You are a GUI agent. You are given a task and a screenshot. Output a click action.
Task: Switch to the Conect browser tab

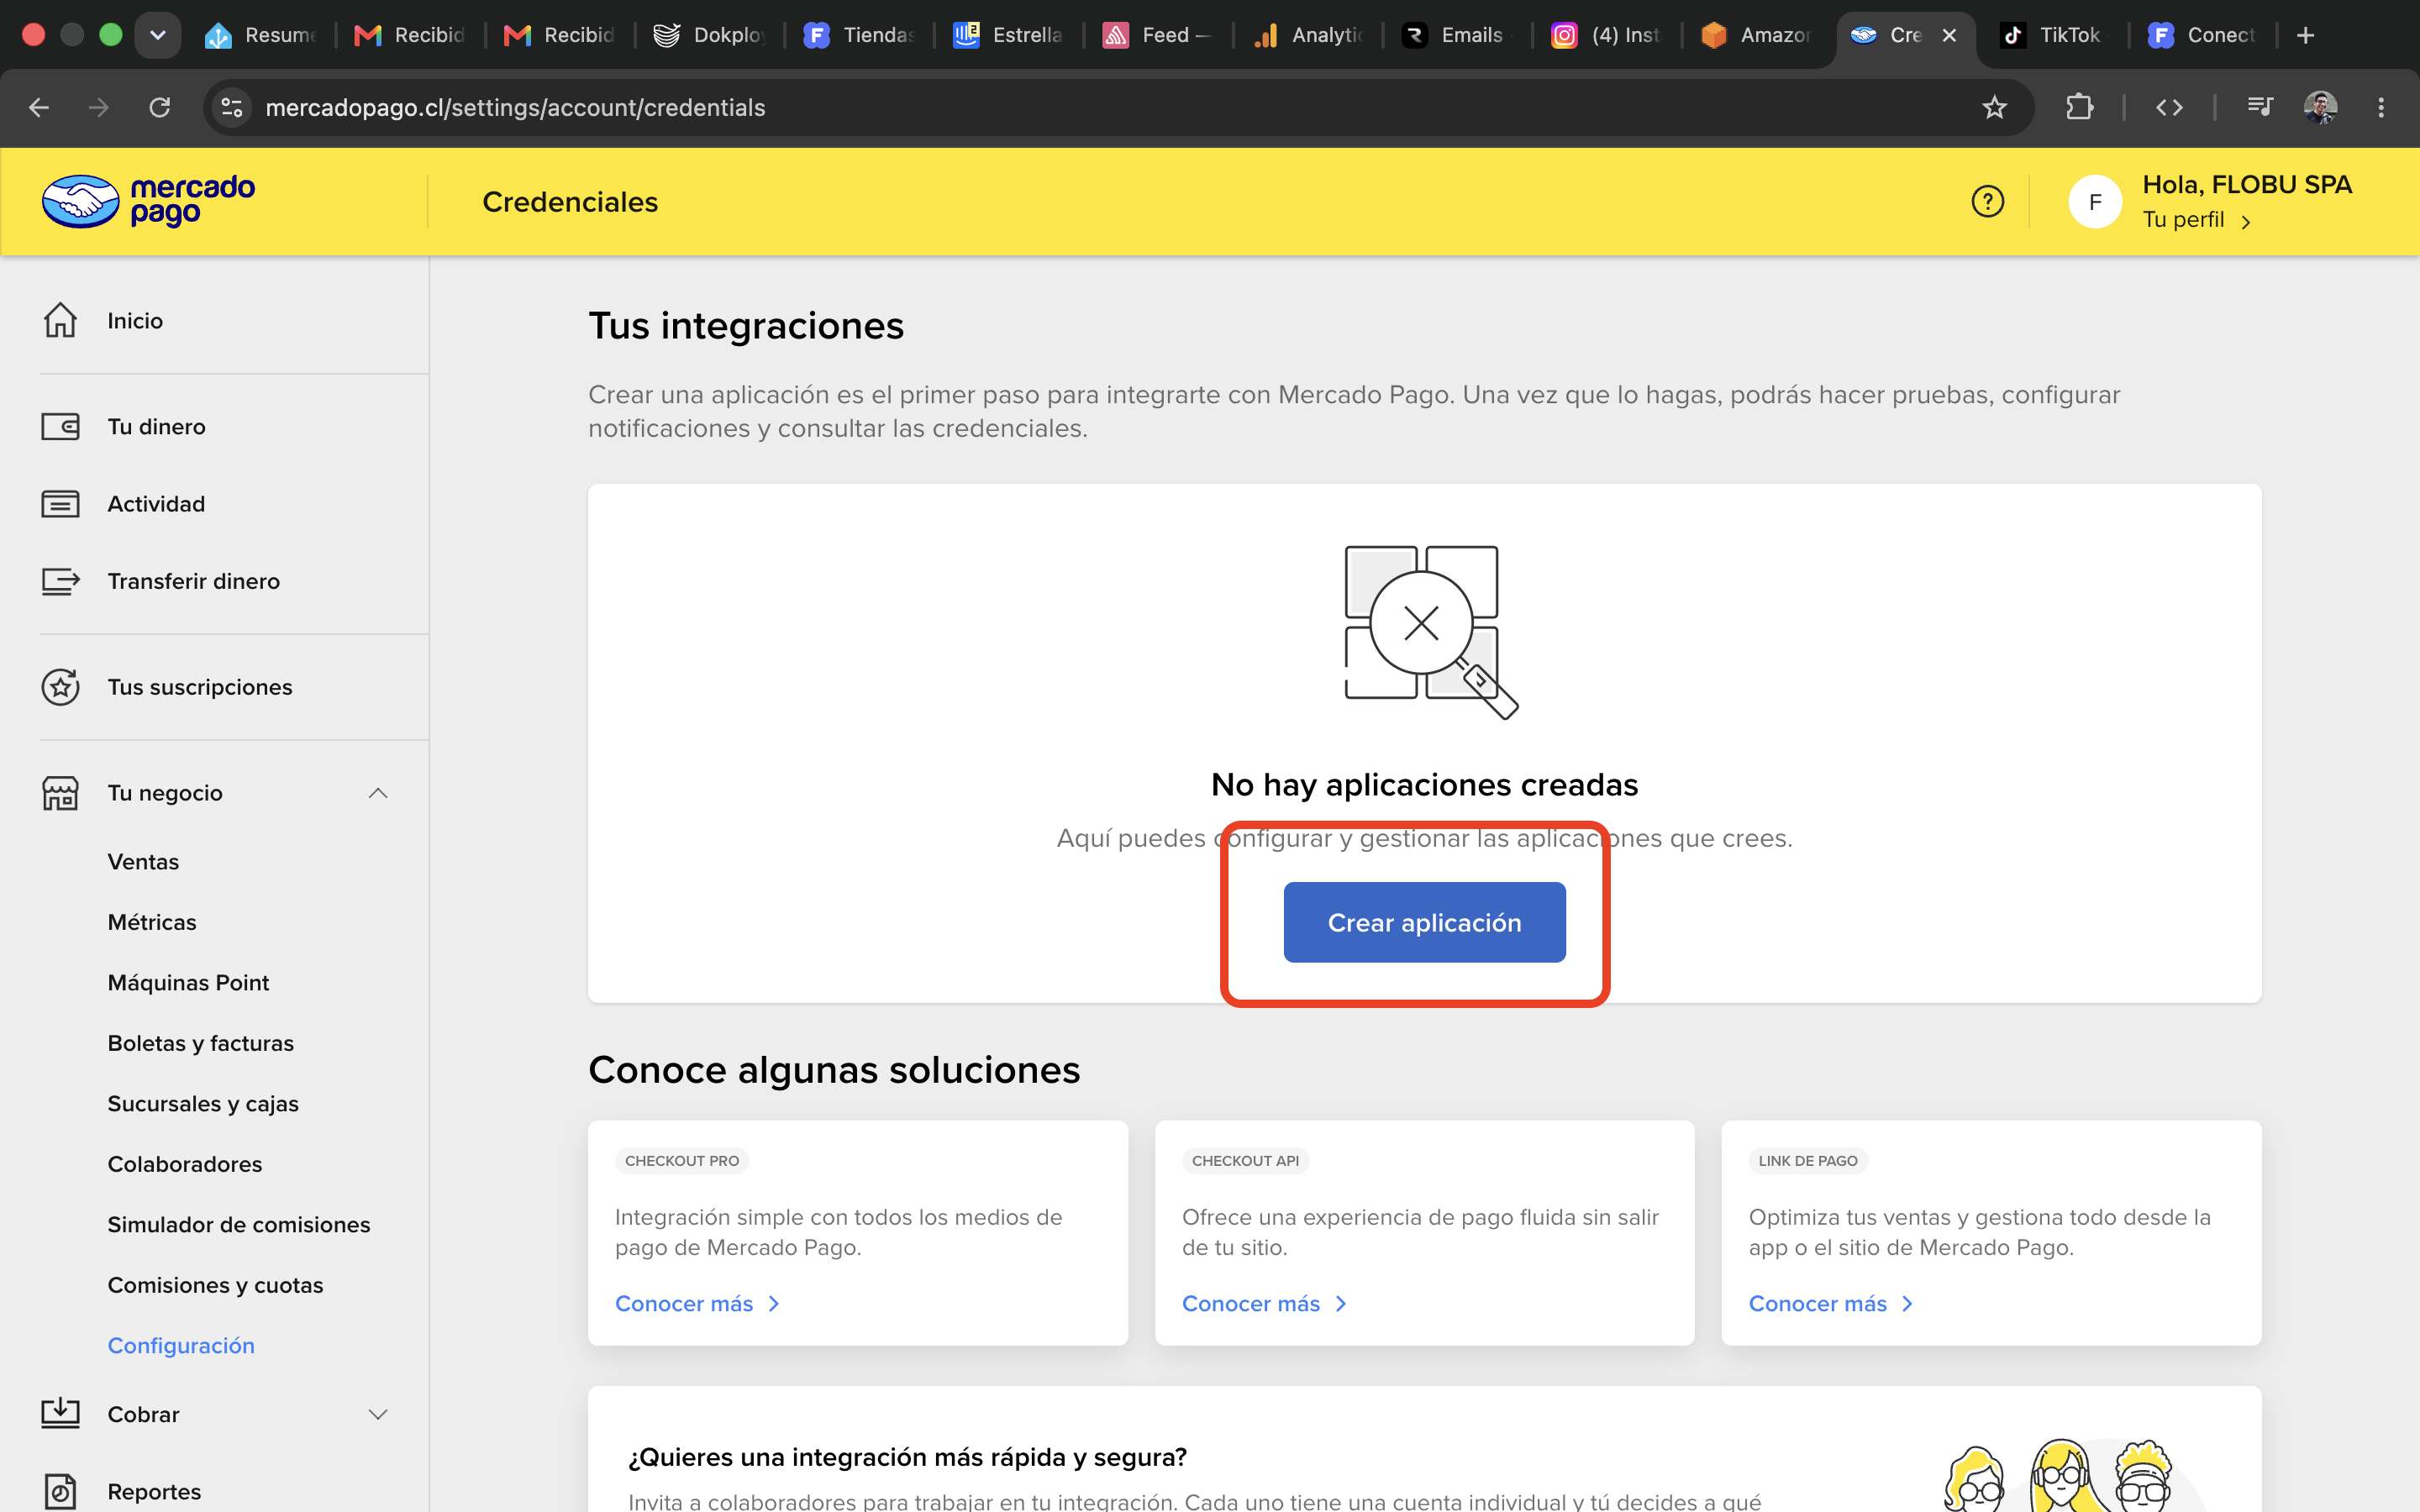[2203, 35]
